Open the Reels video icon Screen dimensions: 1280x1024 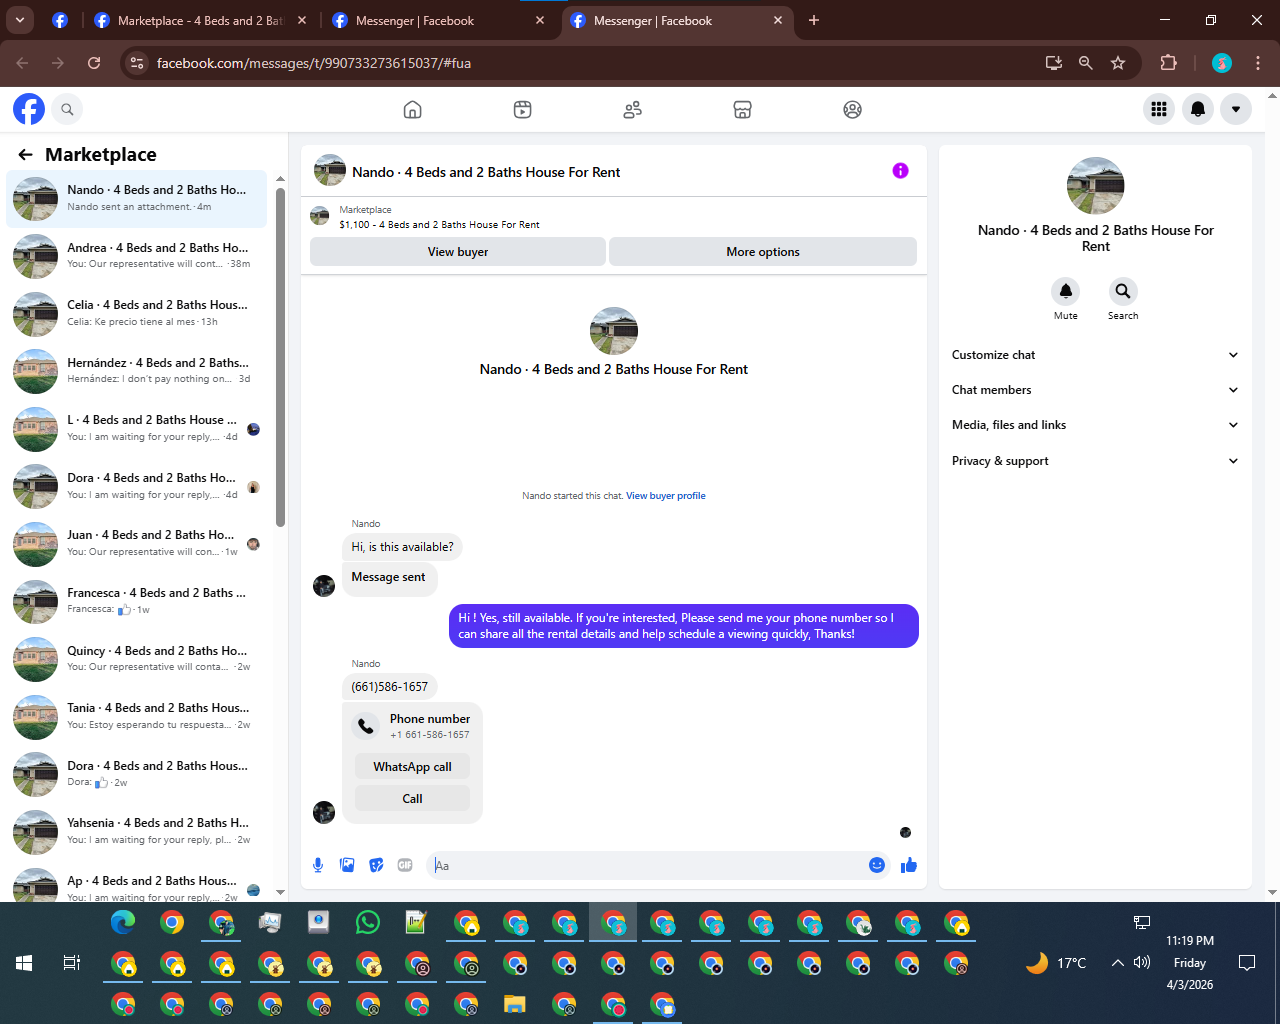pos(522,109)
